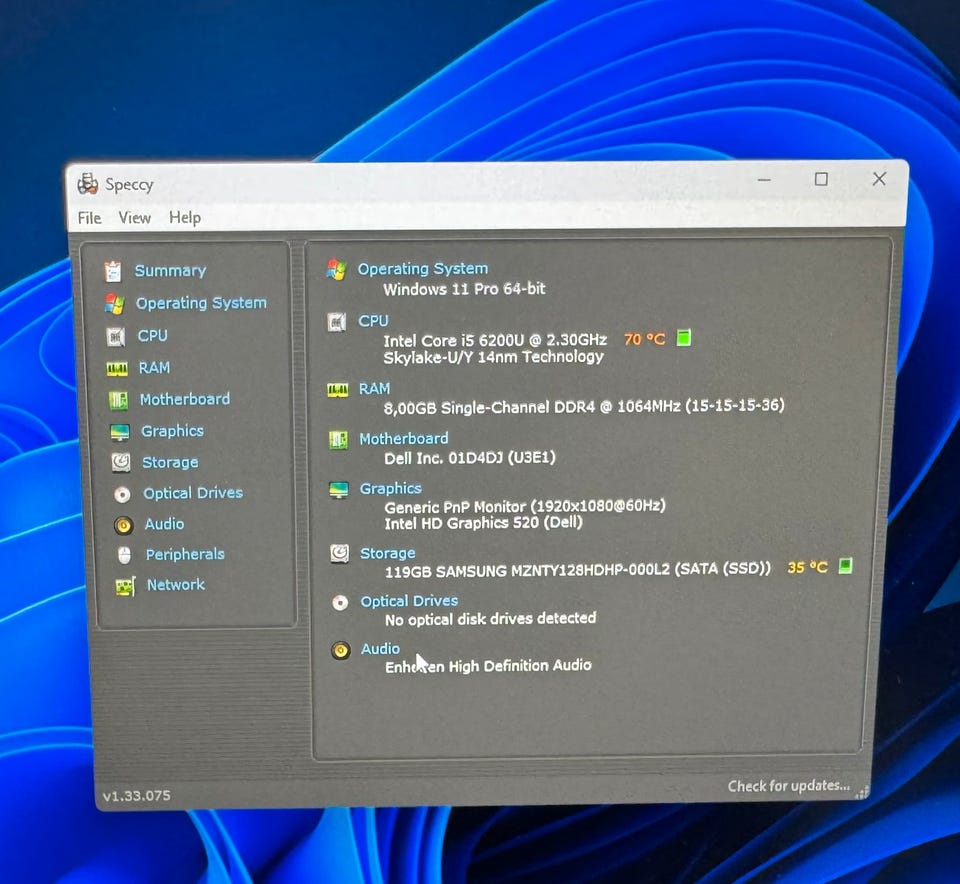Select Summary in the sidebar
Image resolution: width=960 pixels, height=884 pixels.
[x=170, y=271]
